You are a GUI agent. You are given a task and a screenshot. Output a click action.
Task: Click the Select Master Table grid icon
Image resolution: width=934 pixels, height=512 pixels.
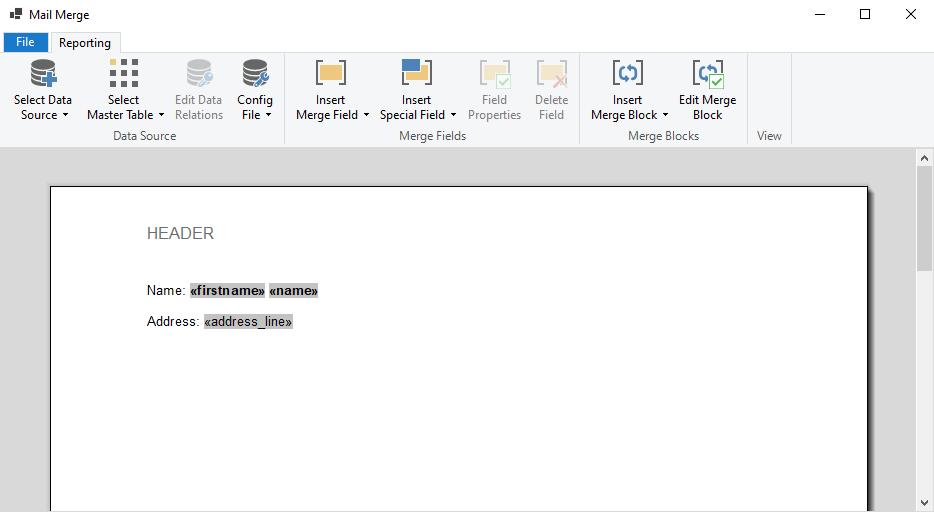coord(124,73)
